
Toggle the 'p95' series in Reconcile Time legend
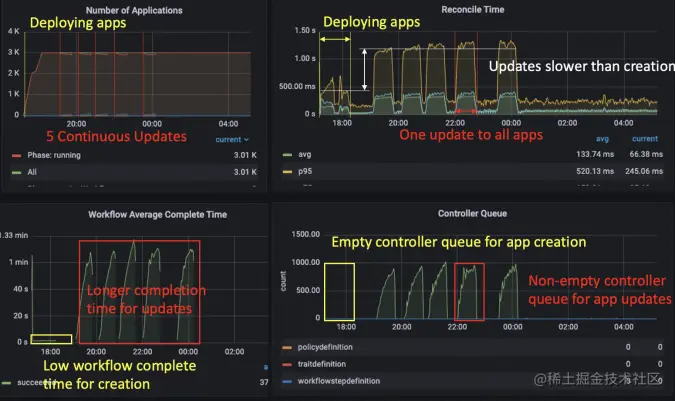point(305,171)
